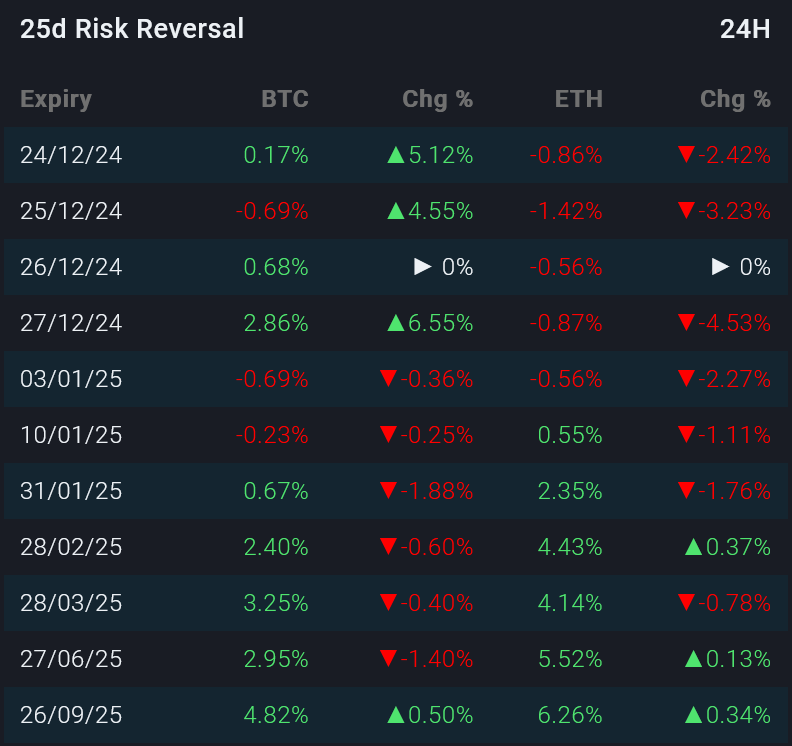This screenshot has width=792, height=746.
Task: Click ETH value 4.43% for 28/02/25
Action: [570, 548]
